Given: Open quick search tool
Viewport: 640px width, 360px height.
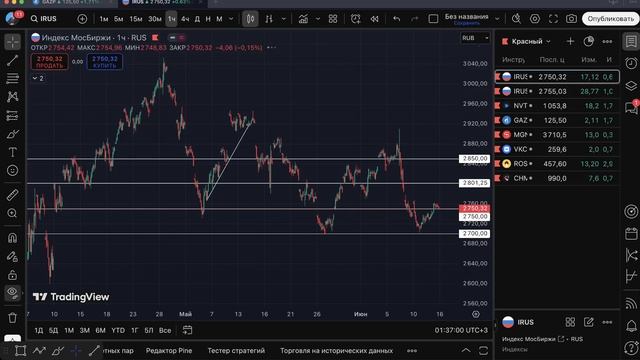Looking at the screenshot, I should coord(516,19).
